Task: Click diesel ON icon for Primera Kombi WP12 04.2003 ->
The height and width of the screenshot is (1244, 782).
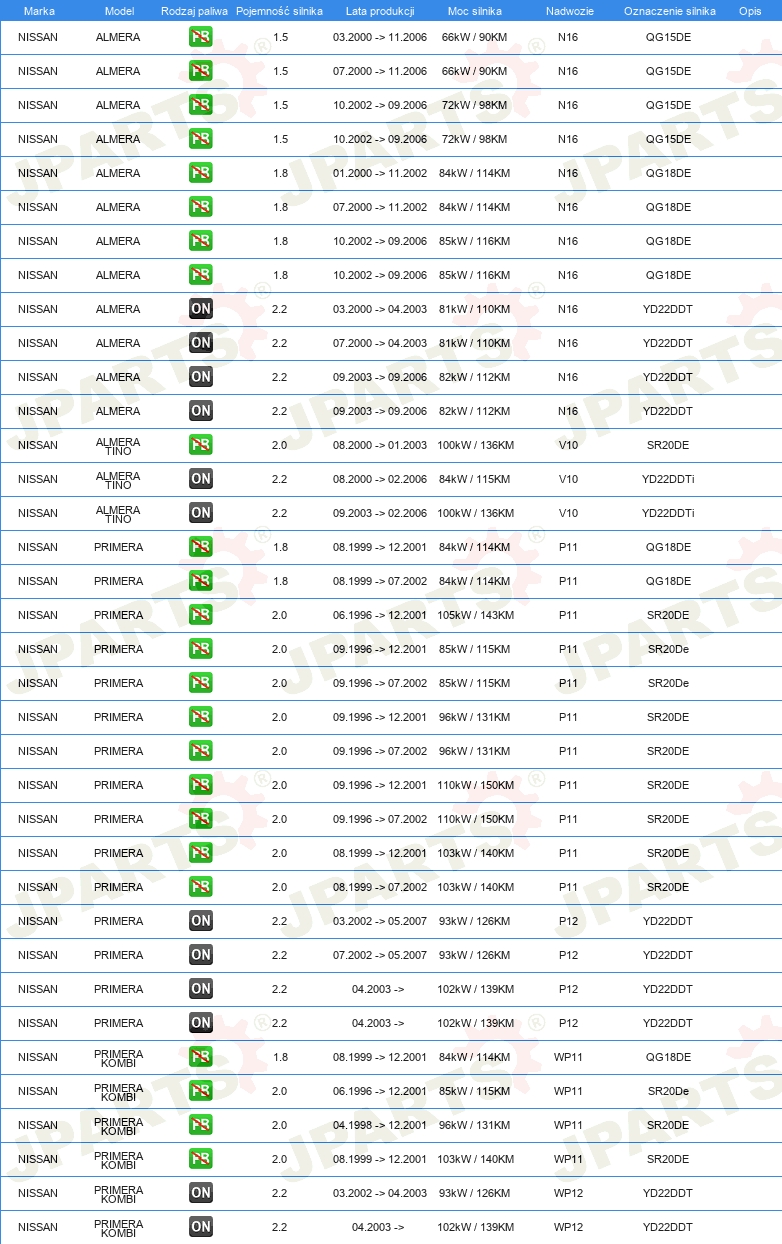Action: tap(201, 1227)
